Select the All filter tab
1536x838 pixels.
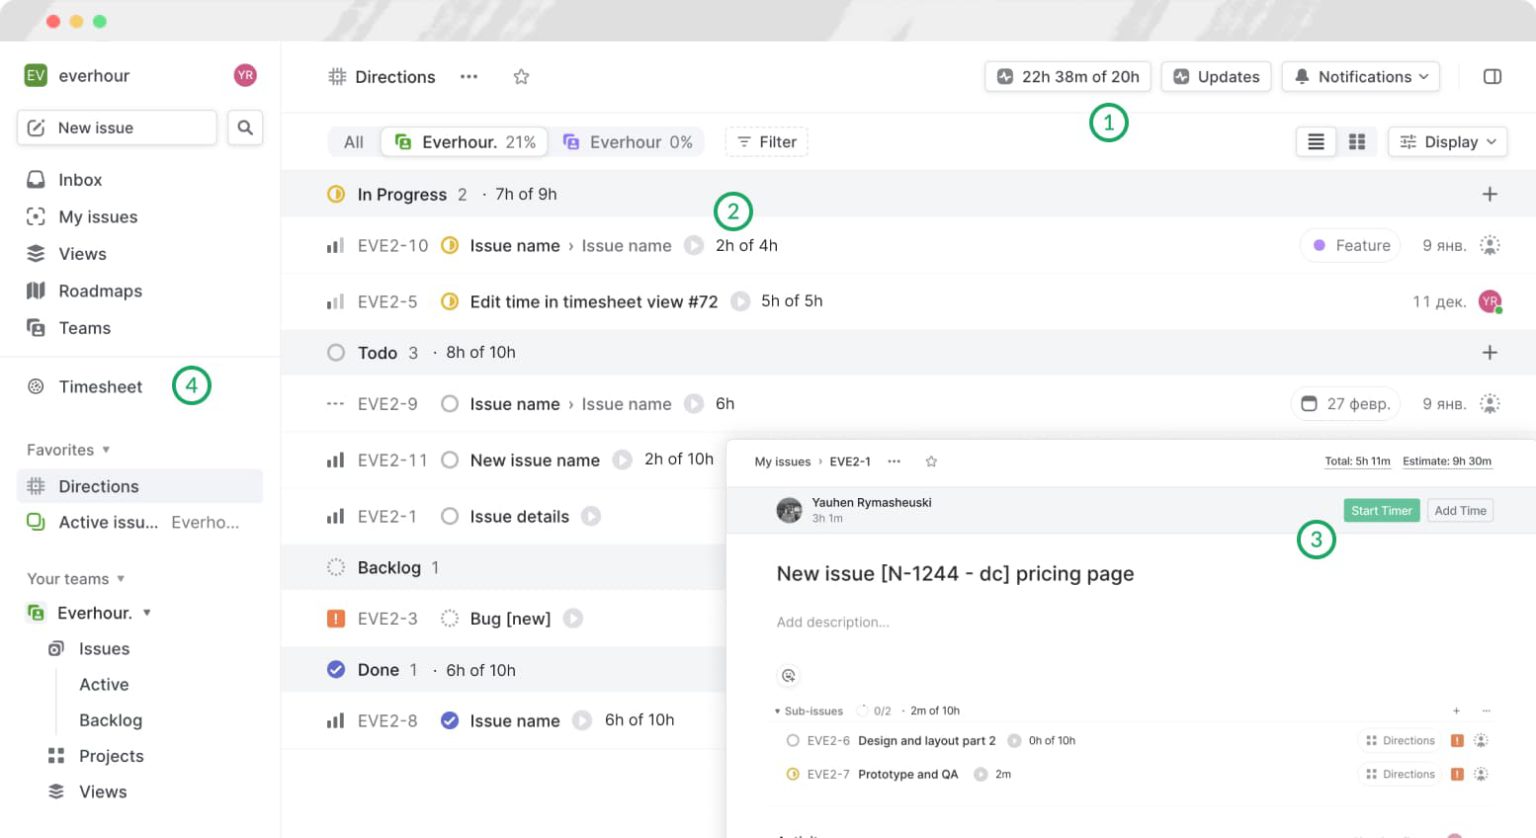tap(353, 141)
